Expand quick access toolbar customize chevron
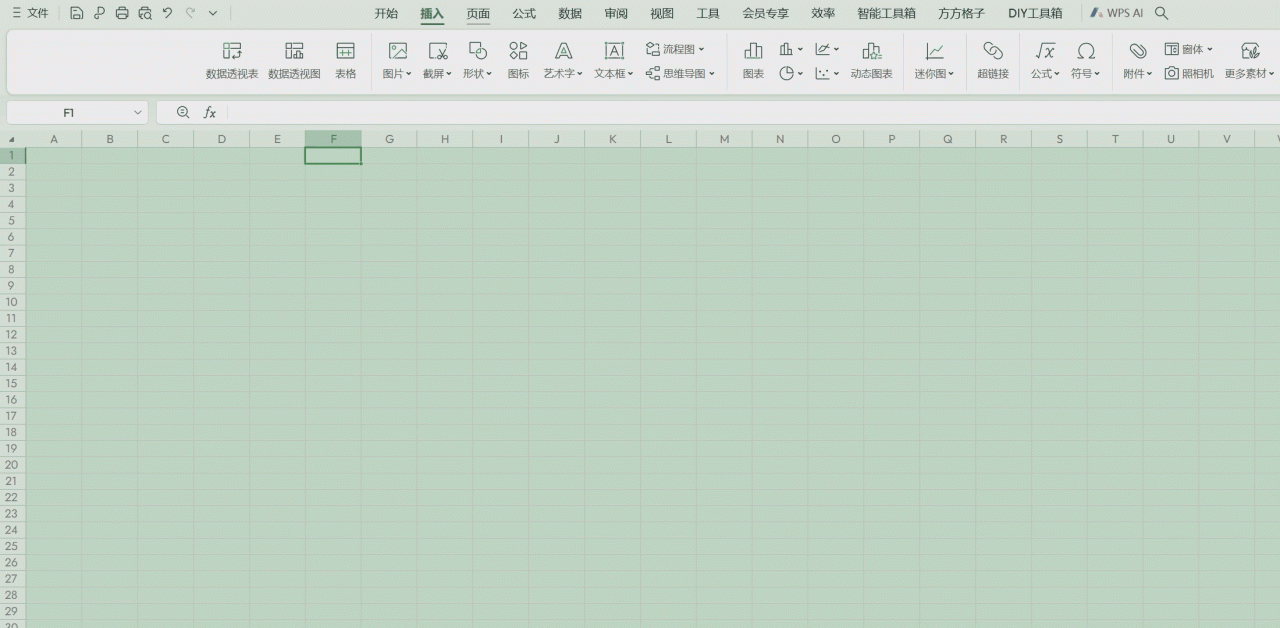Viewport: 1280px width, 628px height. [213, 13]
